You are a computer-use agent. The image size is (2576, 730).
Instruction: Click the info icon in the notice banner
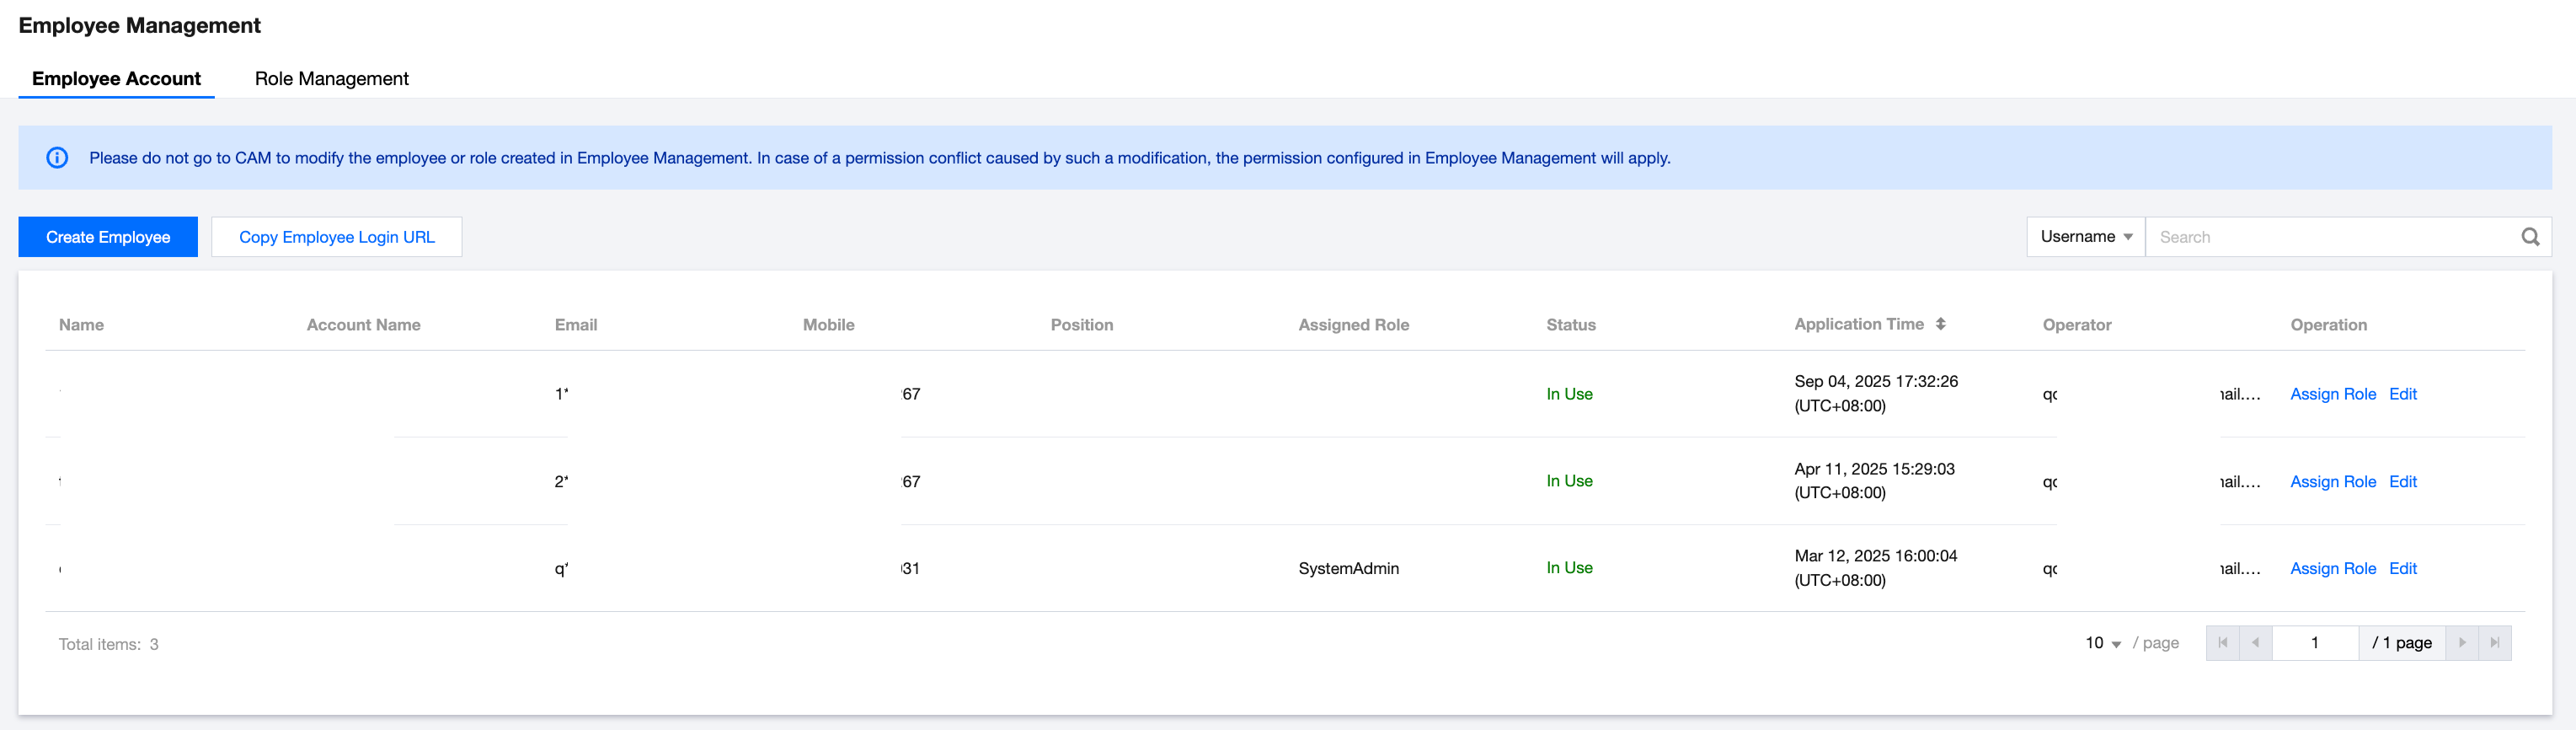pyautogui.click(x=57, y=158)
